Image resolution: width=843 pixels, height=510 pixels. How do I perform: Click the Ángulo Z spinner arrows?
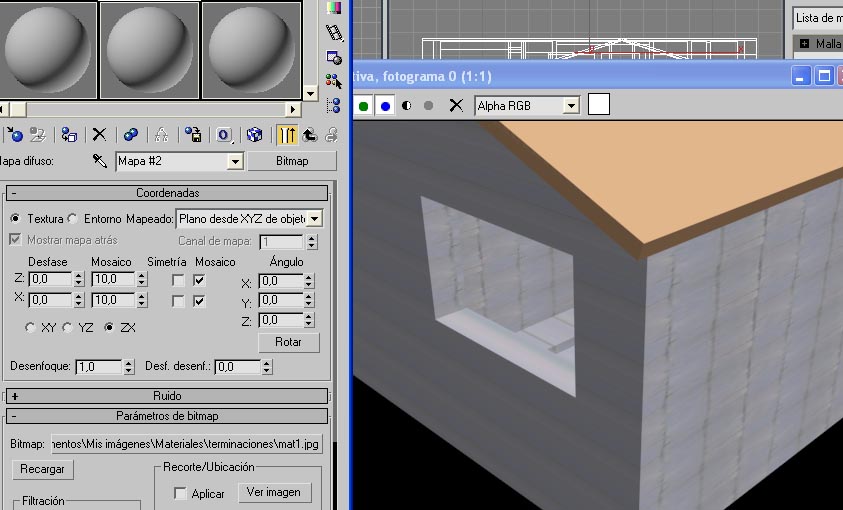coord(309,320)
